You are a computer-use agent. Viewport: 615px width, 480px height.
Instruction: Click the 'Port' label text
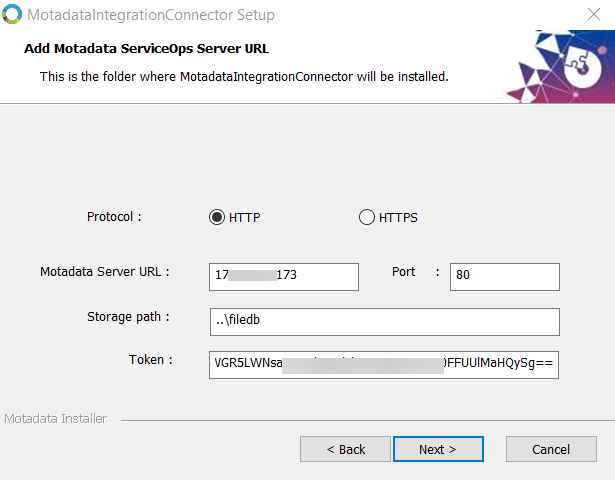coord(405,271)
